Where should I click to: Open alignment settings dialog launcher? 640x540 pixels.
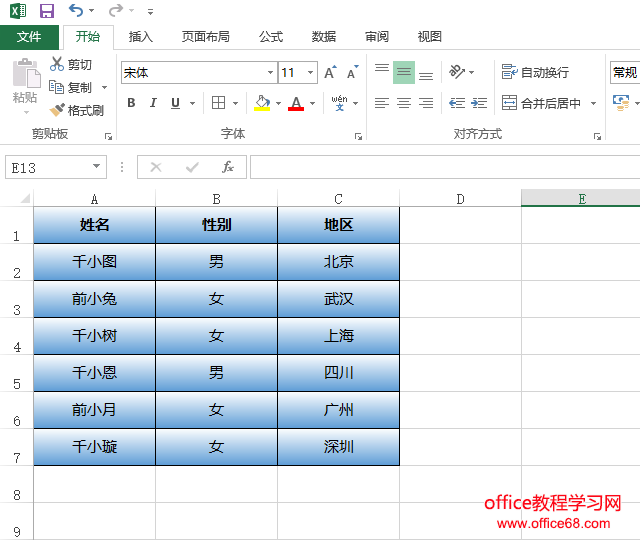[x=598, y=137]
